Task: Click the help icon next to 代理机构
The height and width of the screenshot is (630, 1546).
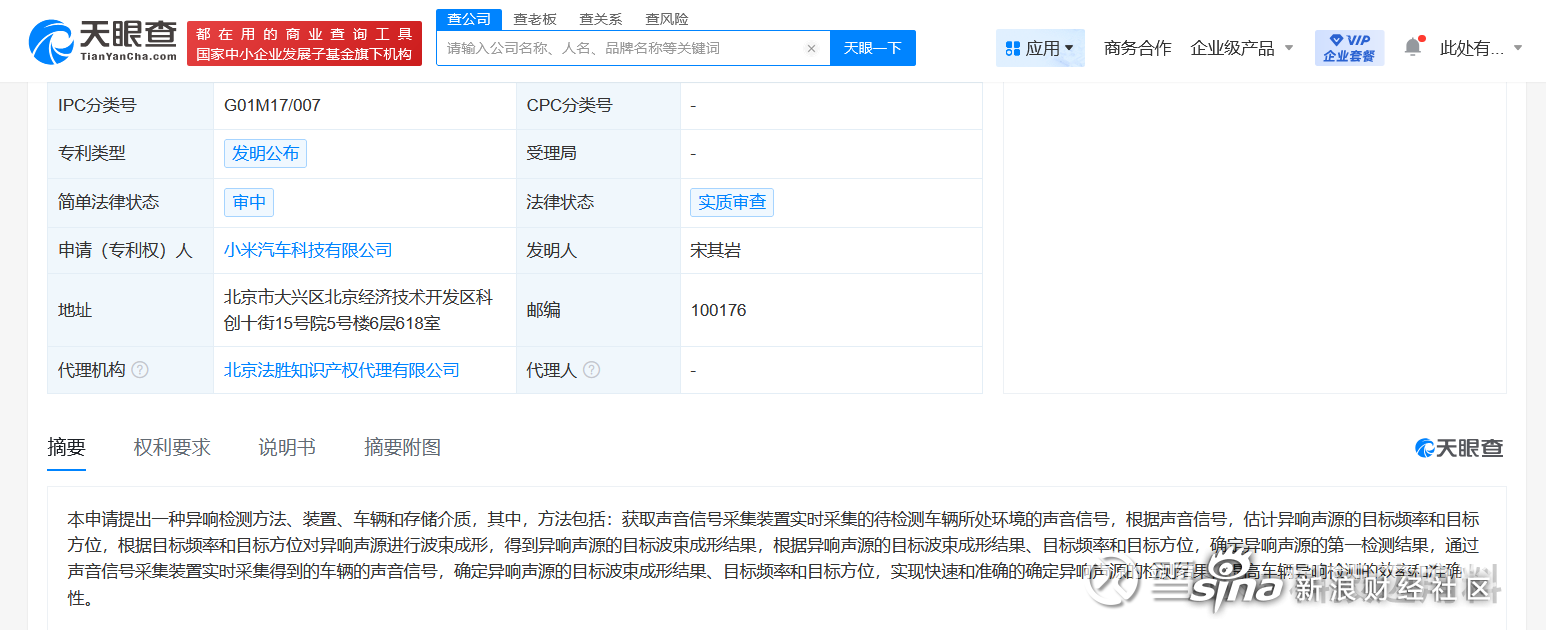Action: tap(140, 370)
